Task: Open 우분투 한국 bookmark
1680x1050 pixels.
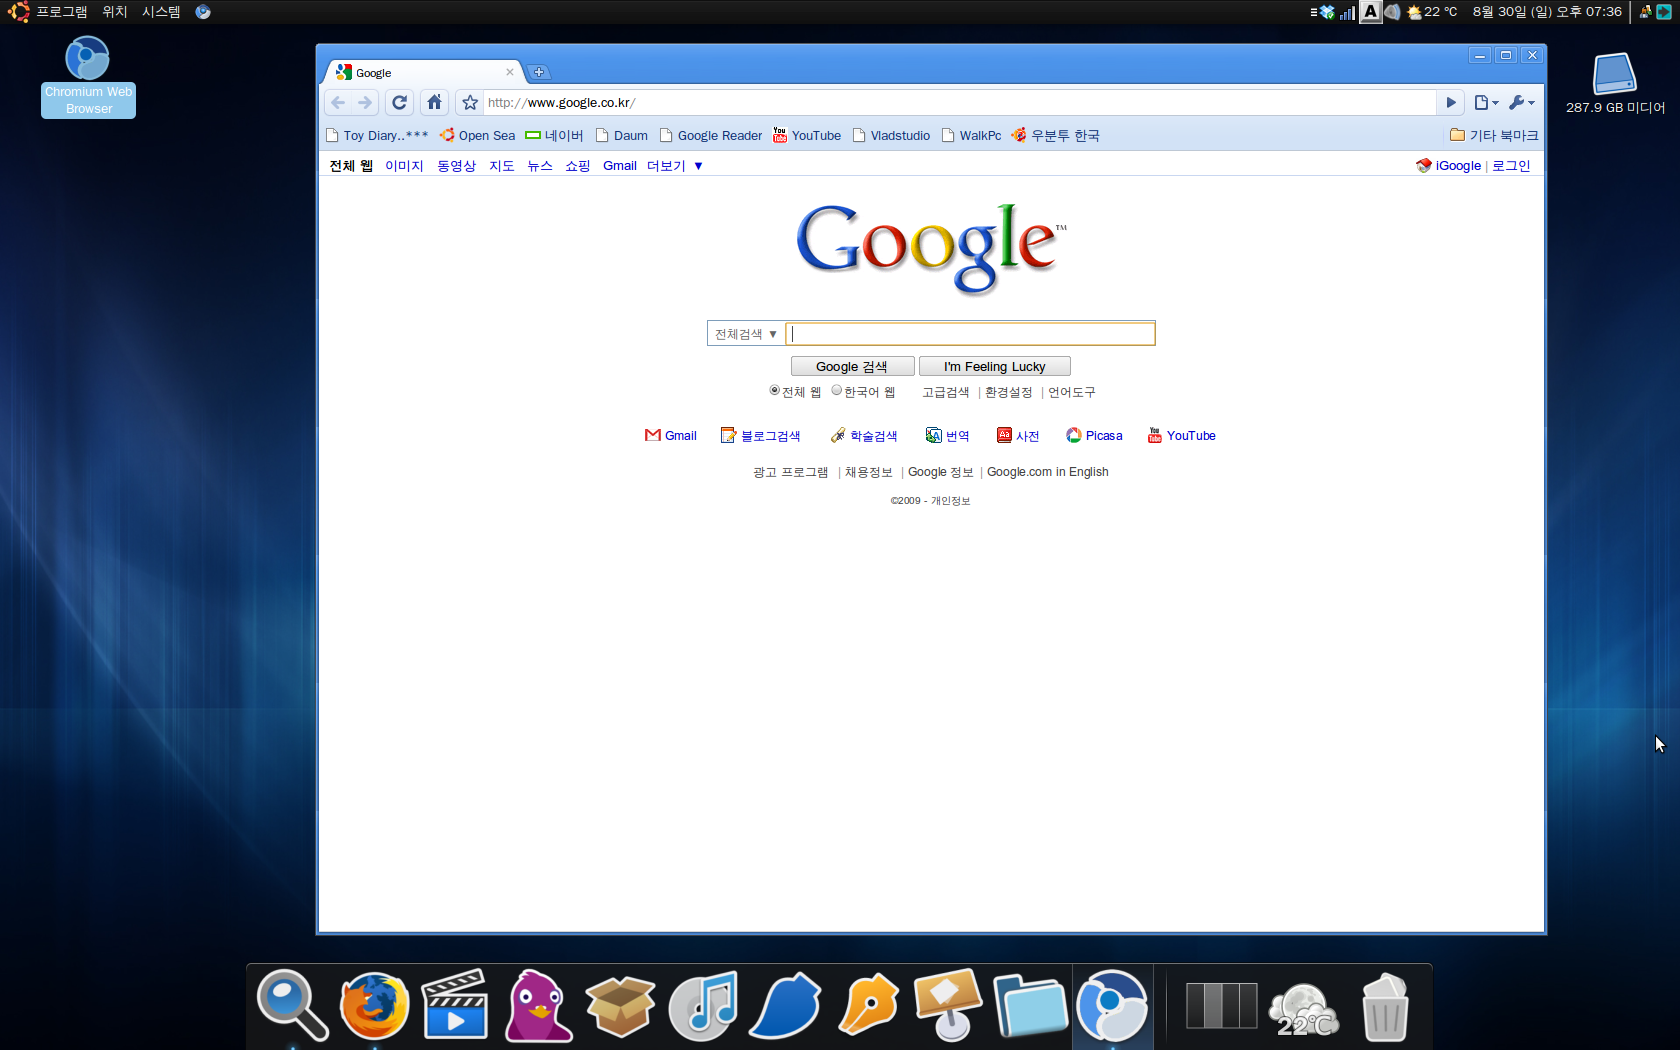Action: coord(1055,136)
